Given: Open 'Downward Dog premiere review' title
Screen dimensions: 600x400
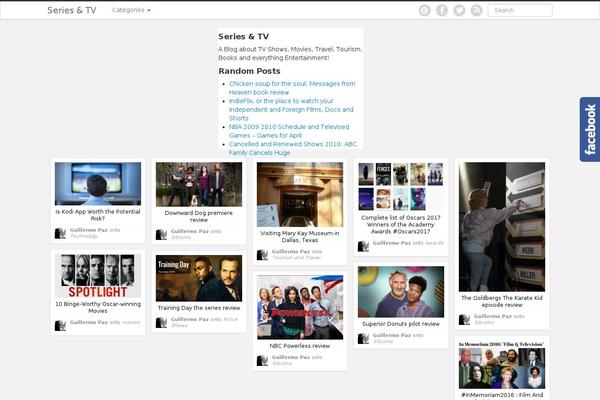Looking at the screenshot, I should click(x=199, y=216).
